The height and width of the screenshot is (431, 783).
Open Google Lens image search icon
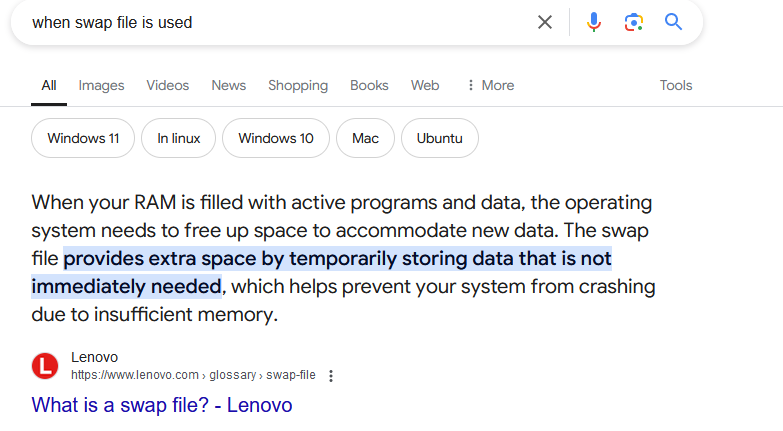(x=634, y=22)
